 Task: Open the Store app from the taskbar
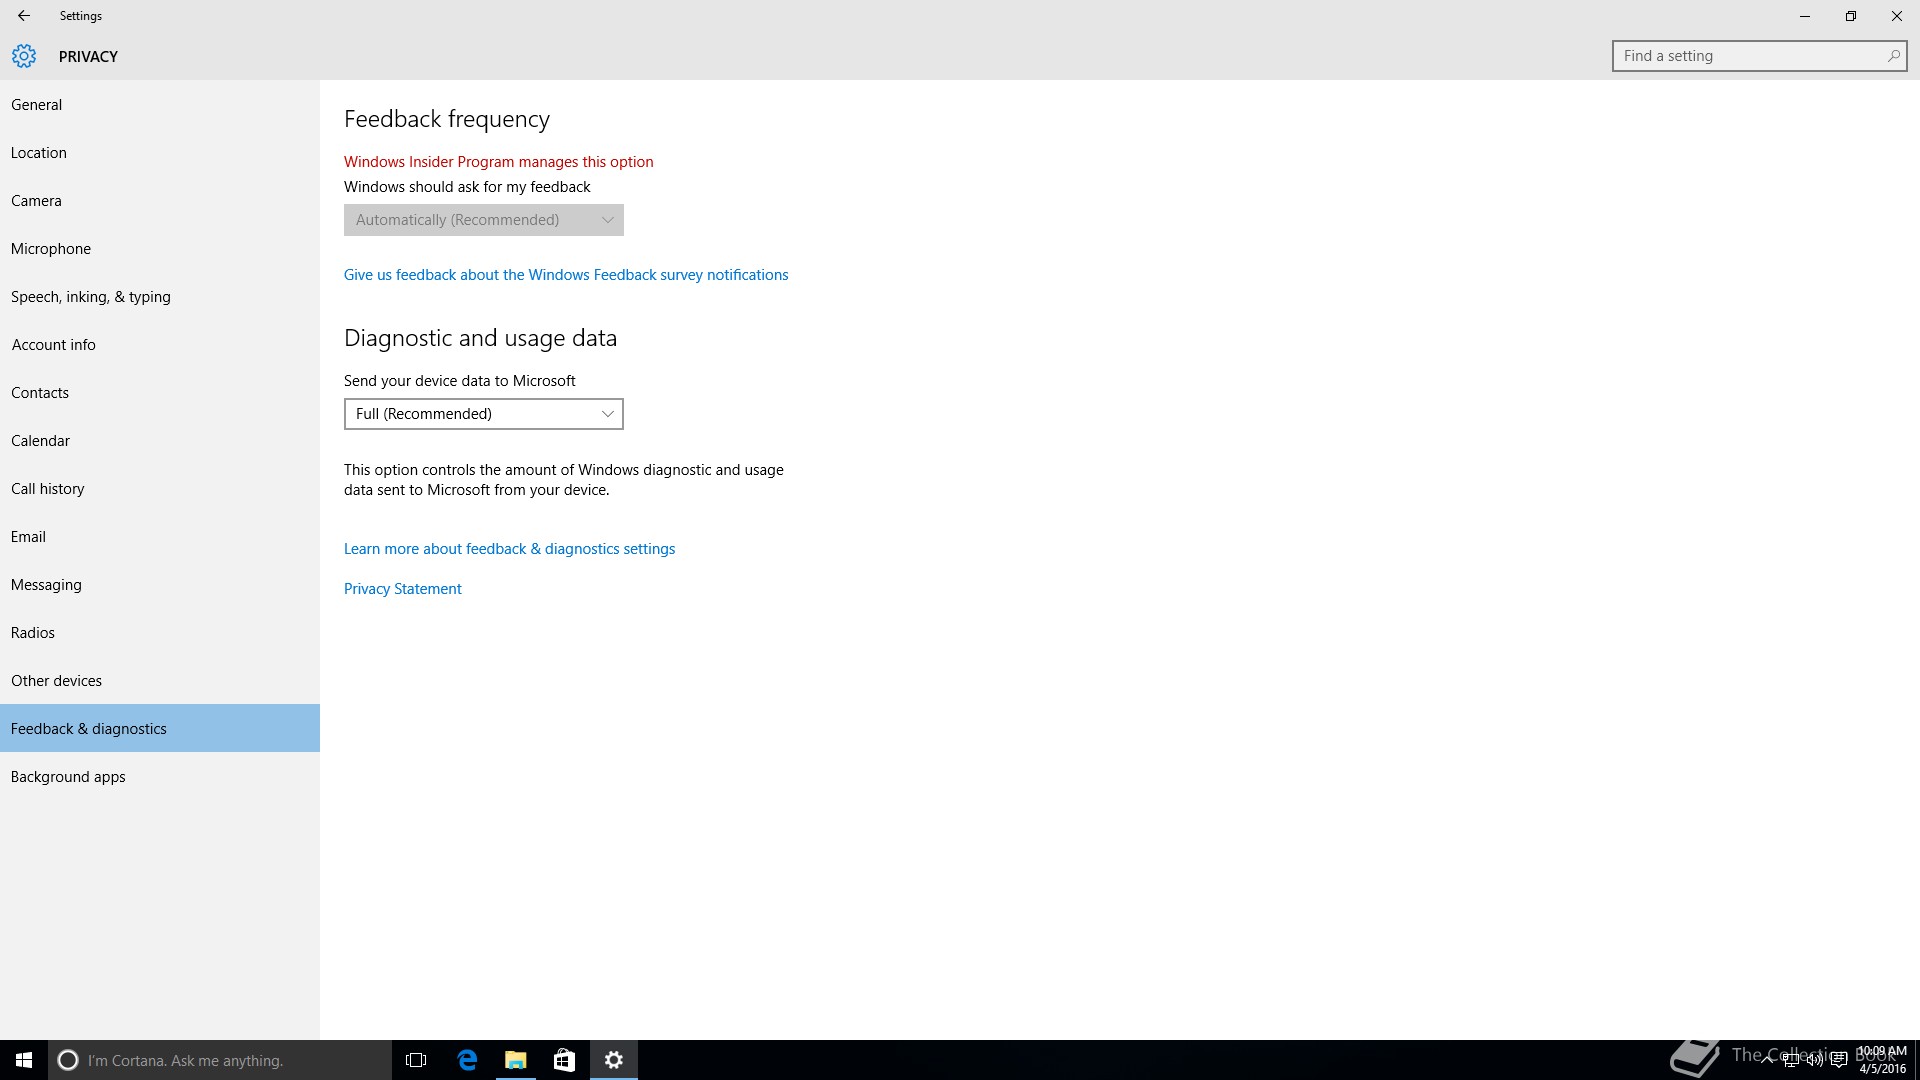(564, 1060)
